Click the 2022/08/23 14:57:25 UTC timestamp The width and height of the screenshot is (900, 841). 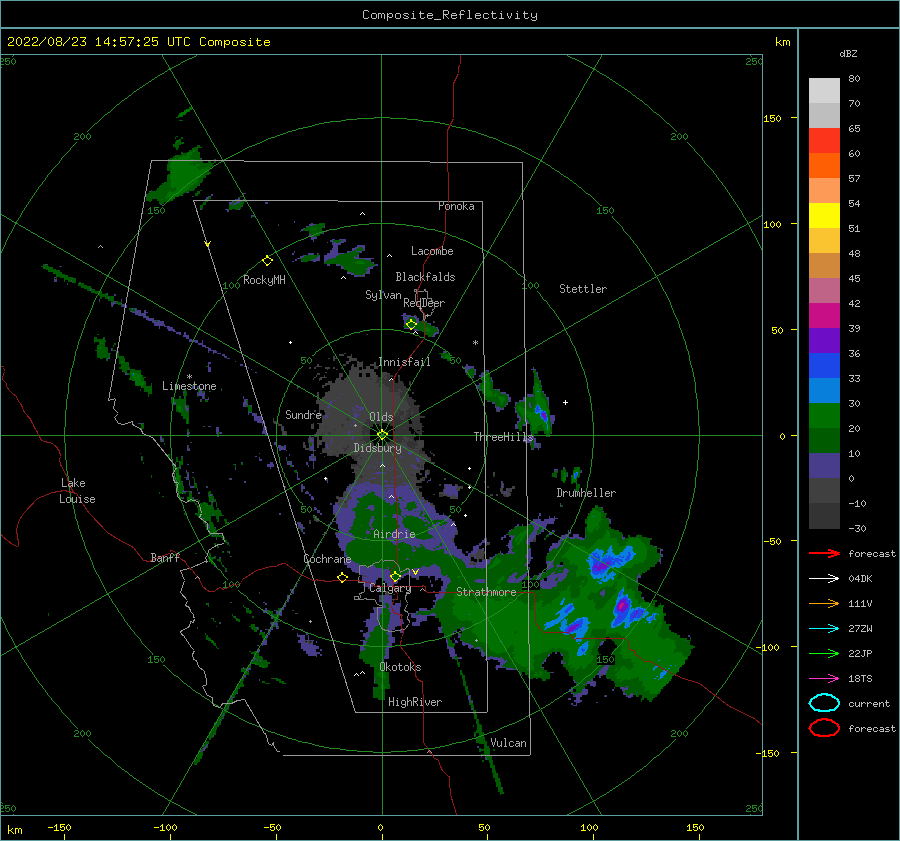click(99, 42)
